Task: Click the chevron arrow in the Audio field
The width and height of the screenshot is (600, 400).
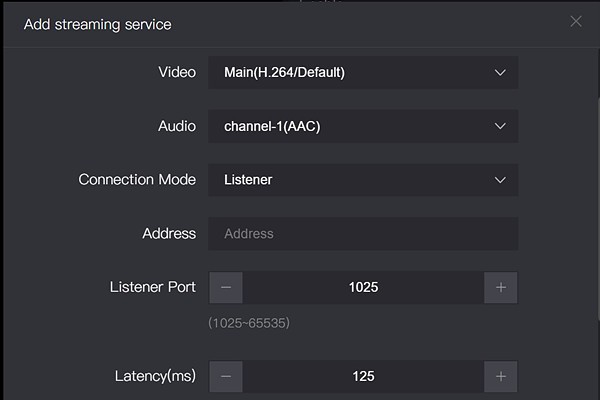Action: point(501,126)
